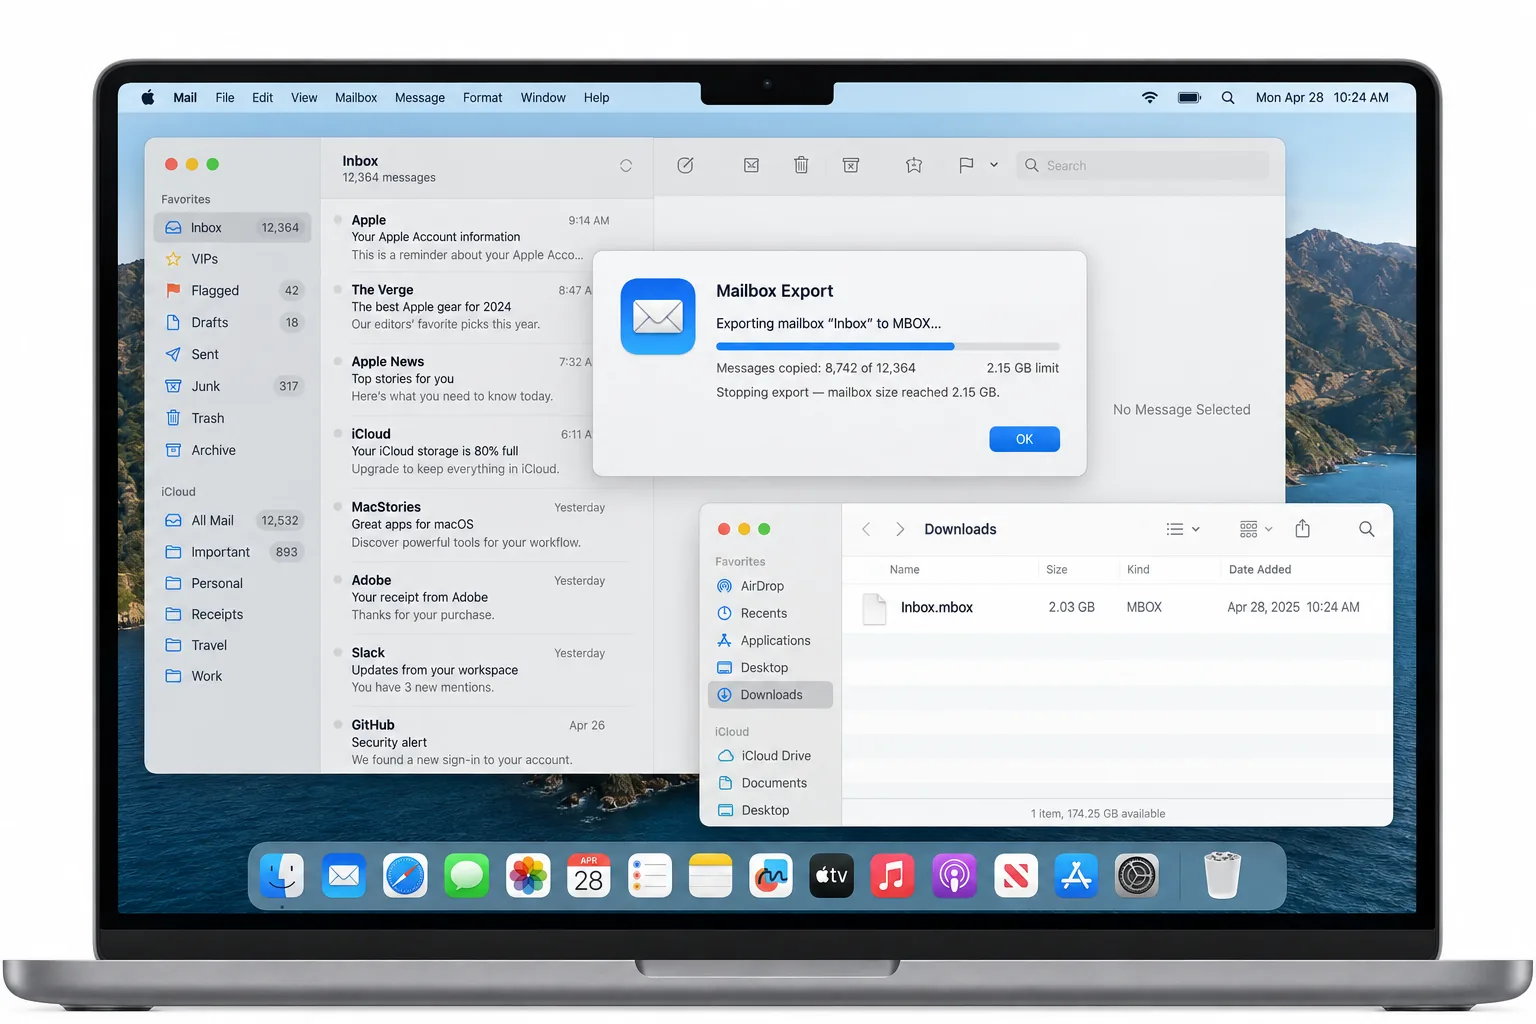
Task: Open the Window menu
Action: 543,98
